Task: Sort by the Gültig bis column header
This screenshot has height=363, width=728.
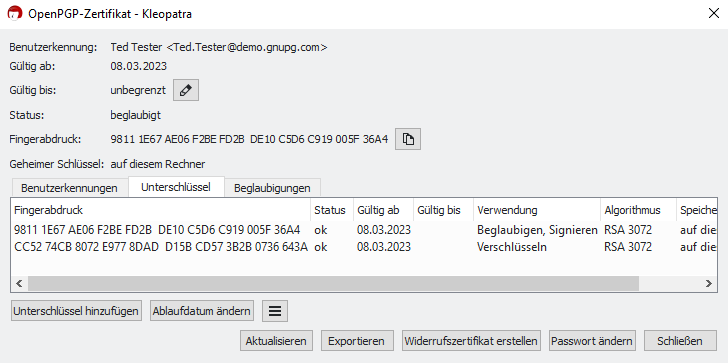Action: pyautogui.click(x=443, y=210)
